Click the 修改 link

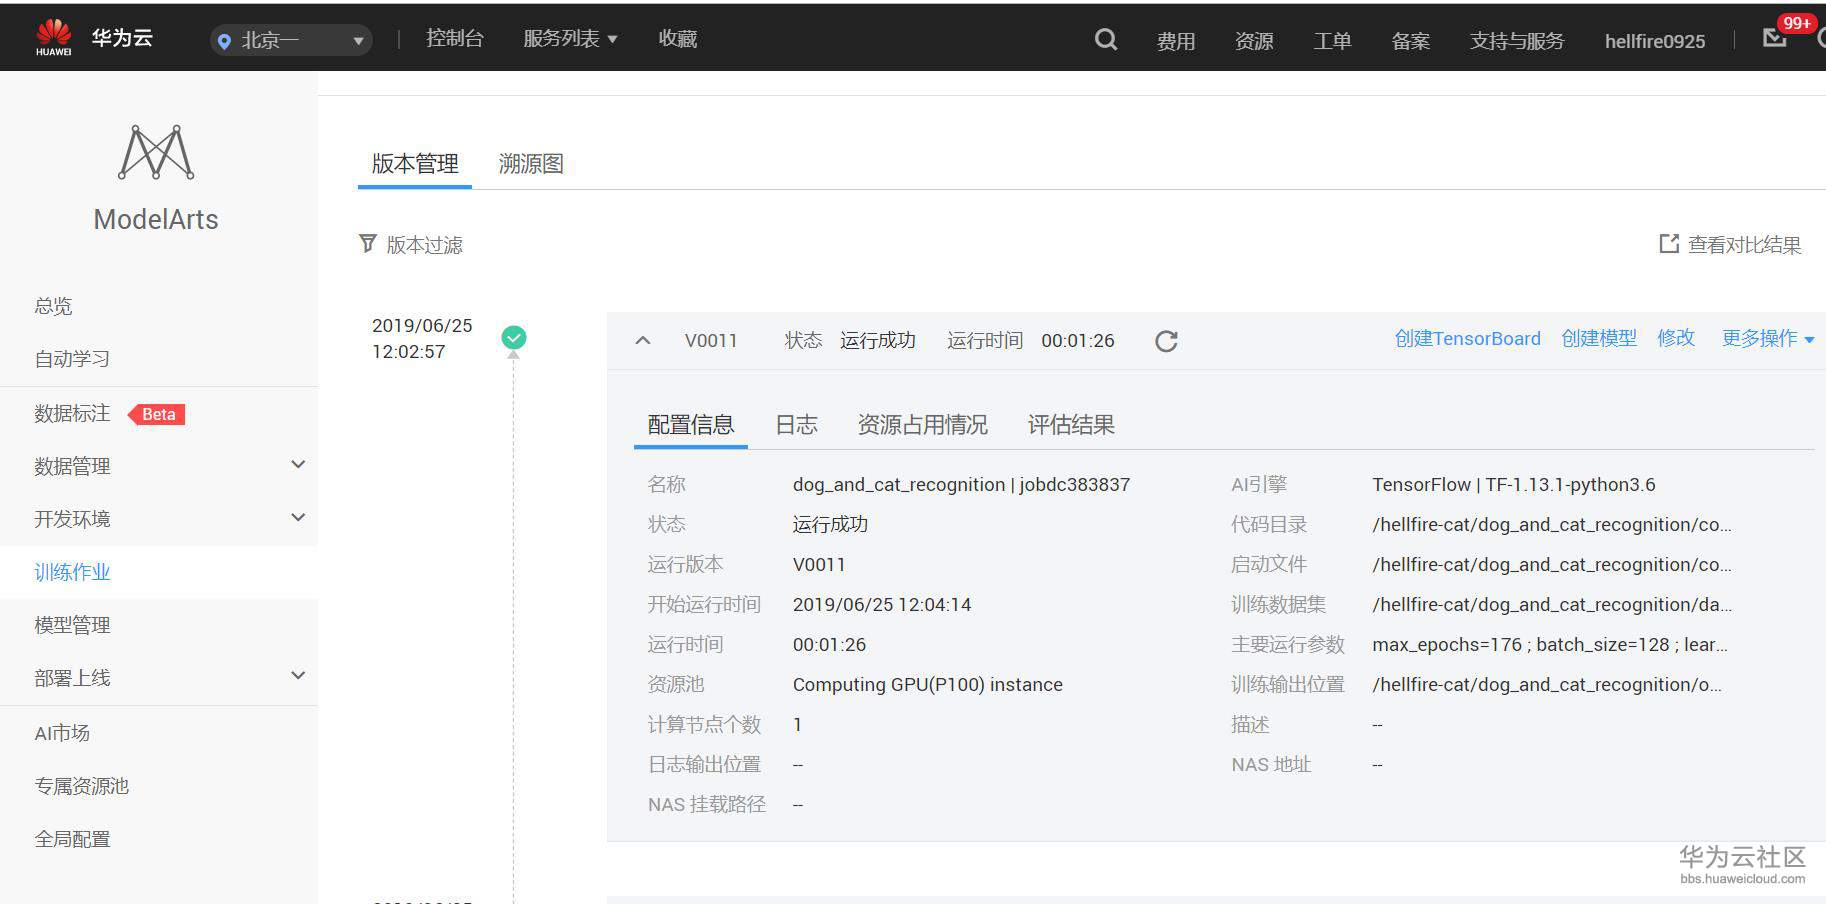[1676, 338]
